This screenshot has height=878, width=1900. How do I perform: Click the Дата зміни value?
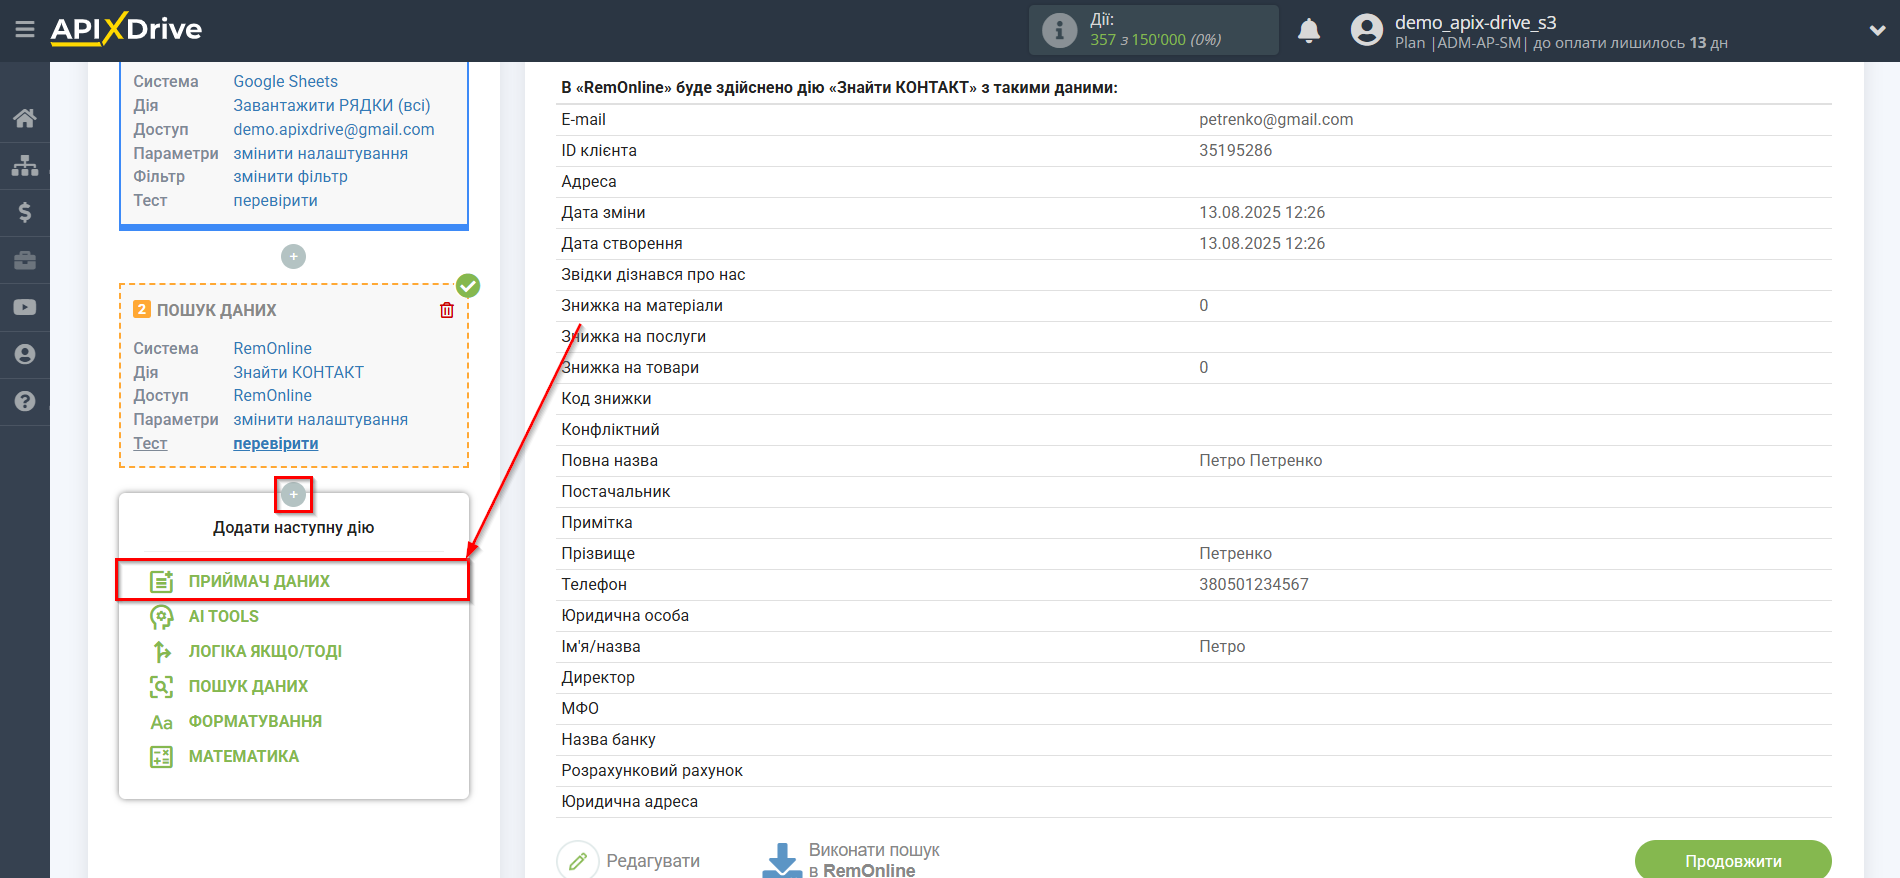1262,213
